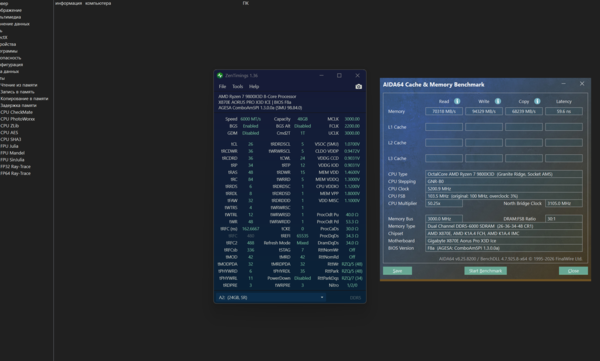This screenshot has height=361, width=600.
Task: Click the ZenTimings app logo icon
Action: coord(220,75)
